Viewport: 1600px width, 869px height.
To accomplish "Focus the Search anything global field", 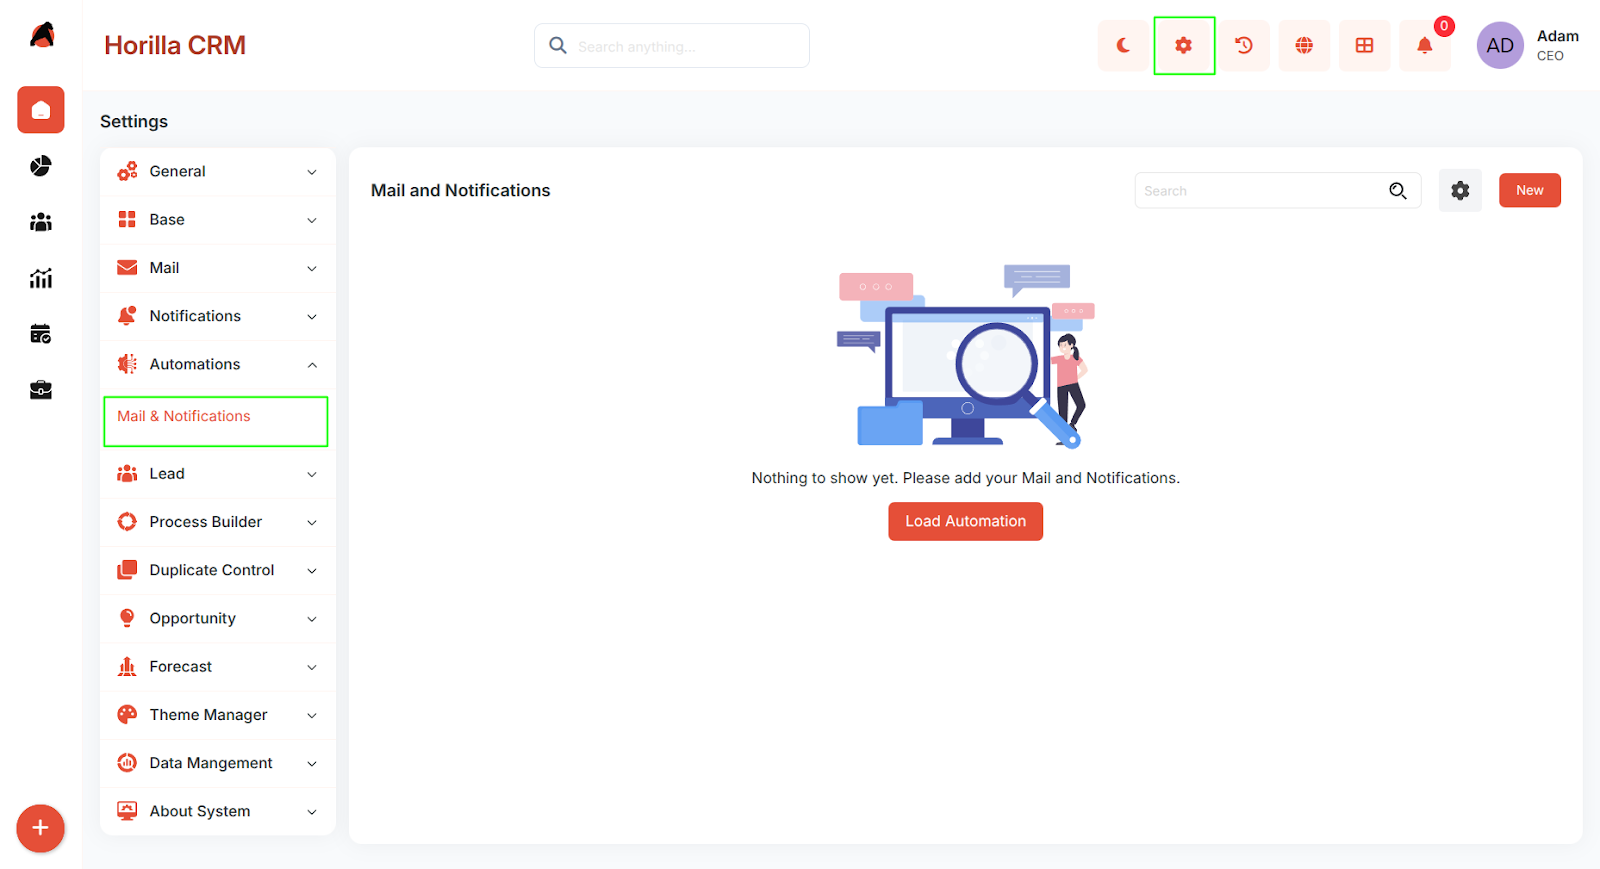I will tap(672, 46).
